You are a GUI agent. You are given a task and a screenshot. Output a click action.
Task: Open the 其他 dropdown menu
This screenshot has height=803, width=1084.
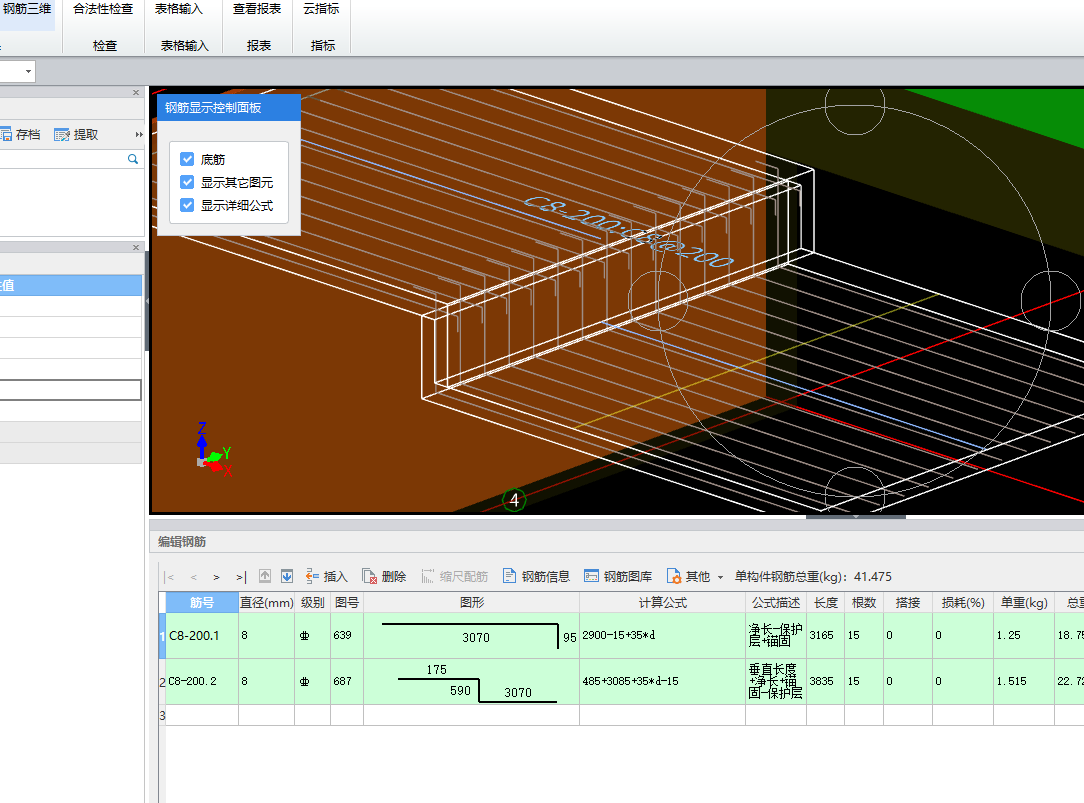click(x=695, y=576)
